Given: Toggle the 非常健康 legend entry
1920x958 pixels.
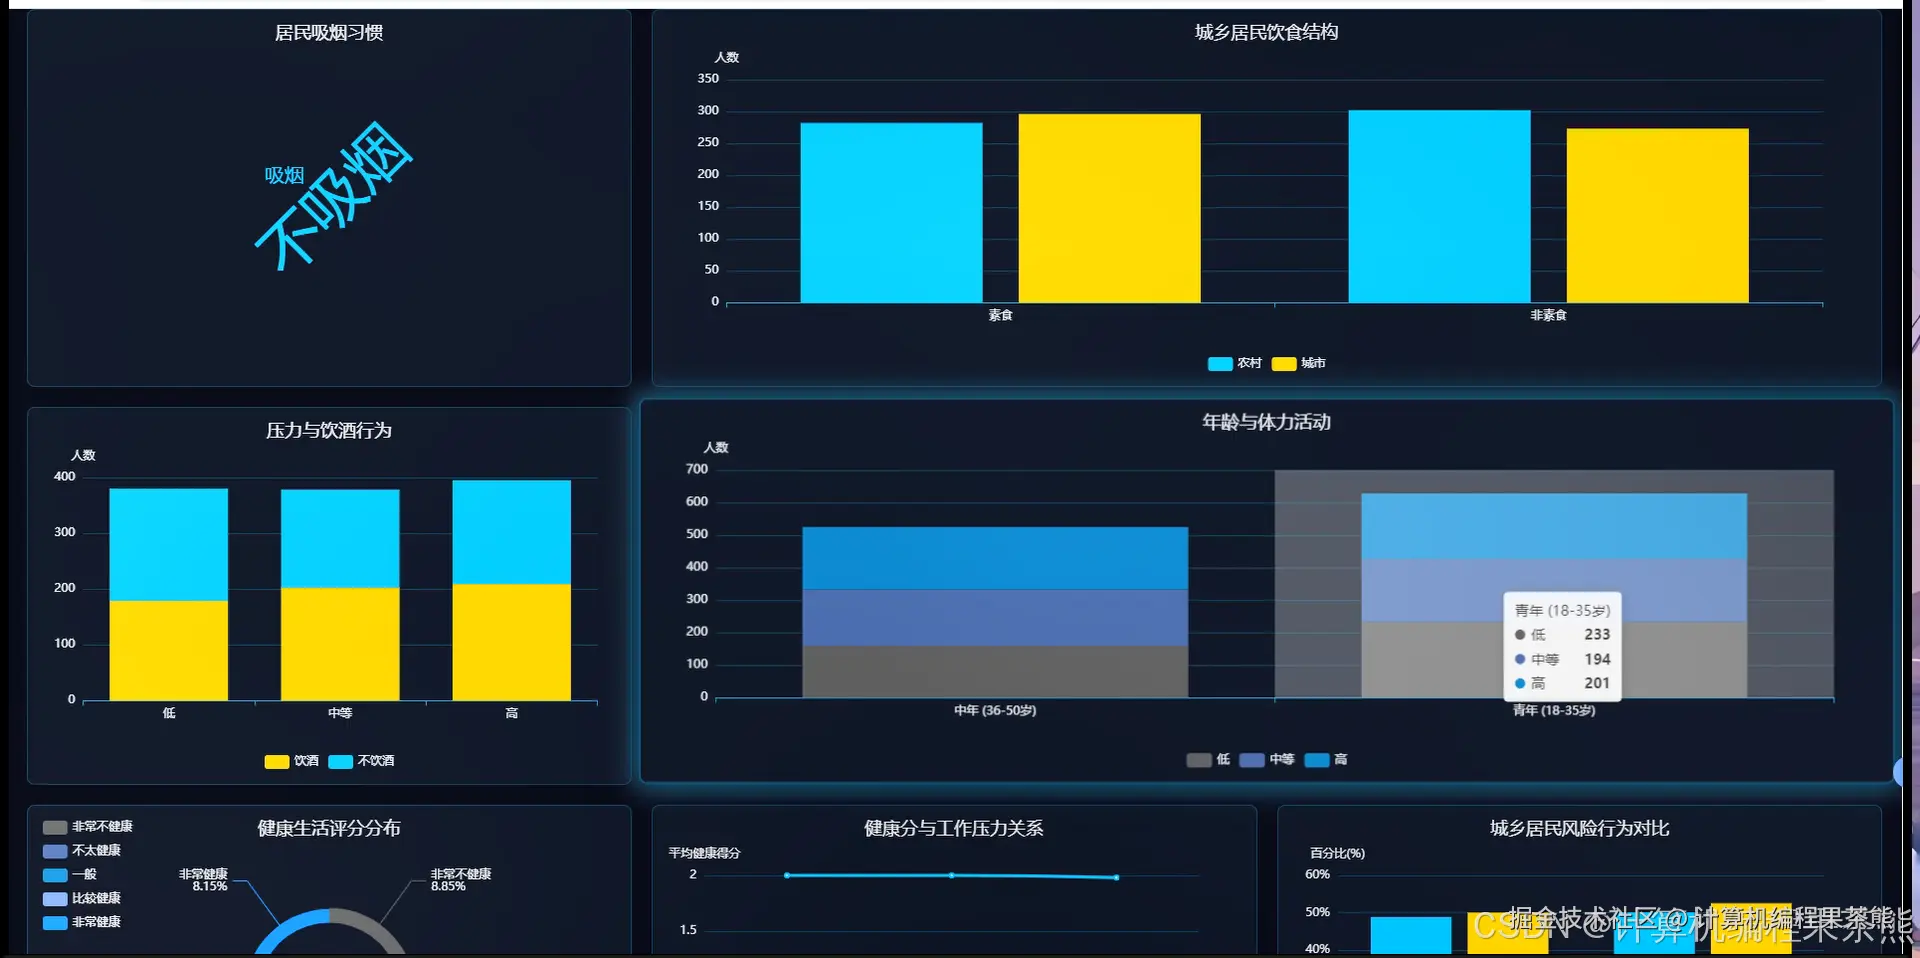Looking at the screenshot, I should pyautogui.click(x=82, y=923).
